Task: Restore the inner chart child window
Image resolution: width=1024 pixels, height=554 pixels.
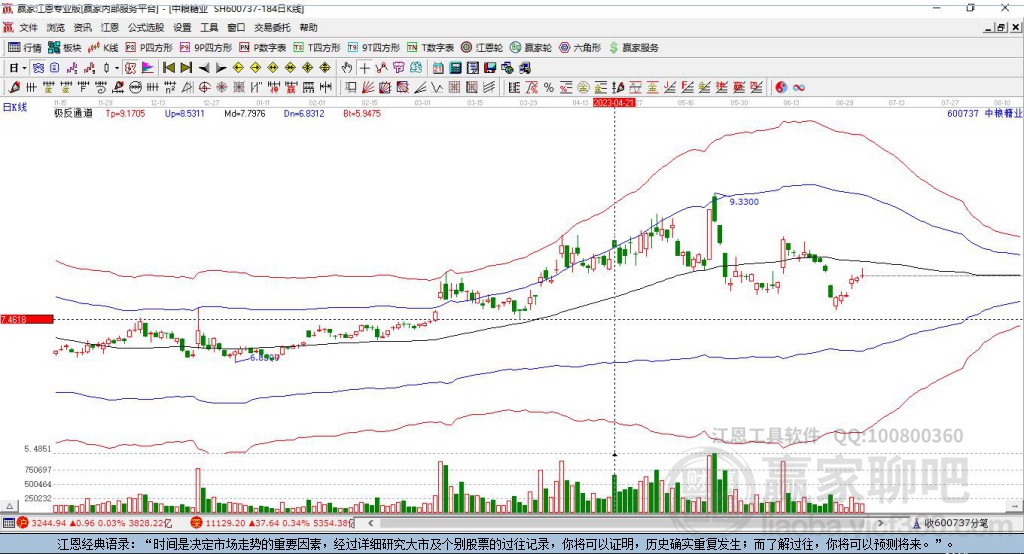Action: [1001, 27]
